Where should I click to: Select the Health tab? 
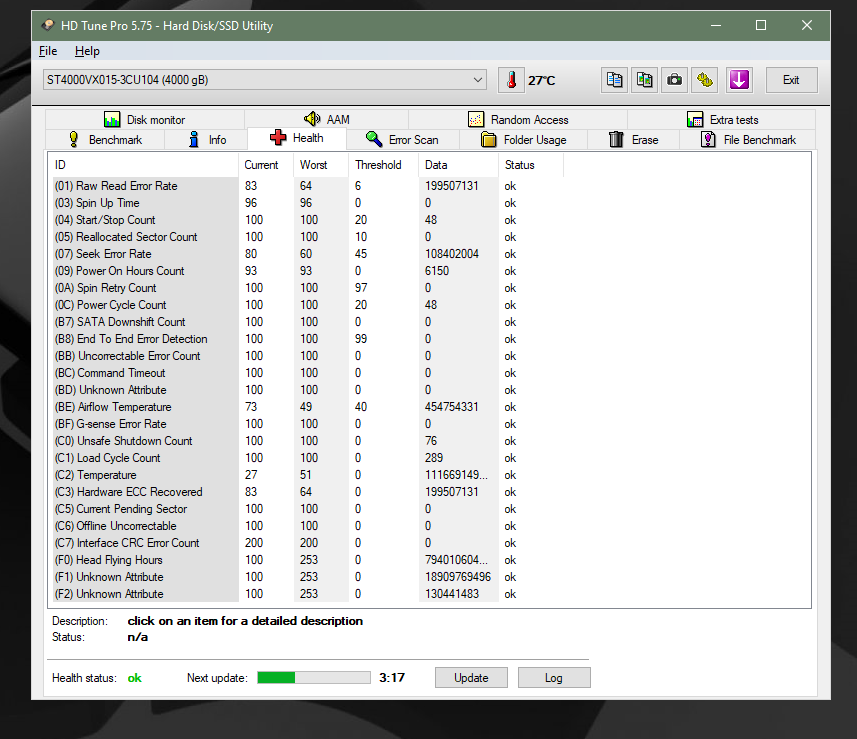pyautogui.click(x=297, y=138)
